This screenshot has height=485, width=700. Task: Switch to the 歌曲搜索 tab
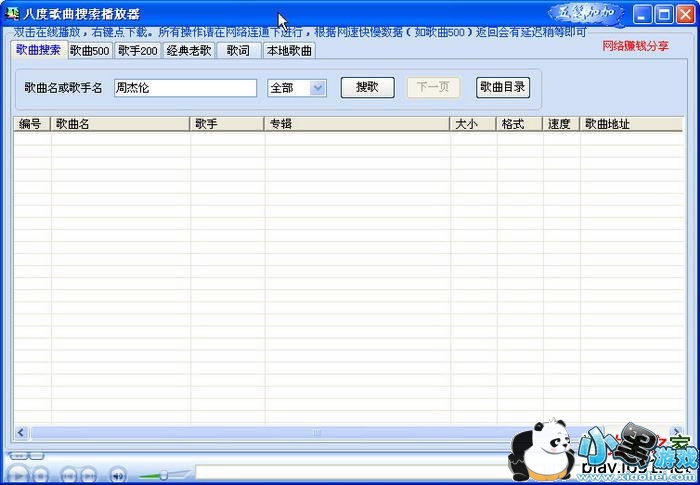[x=38, y=50]
